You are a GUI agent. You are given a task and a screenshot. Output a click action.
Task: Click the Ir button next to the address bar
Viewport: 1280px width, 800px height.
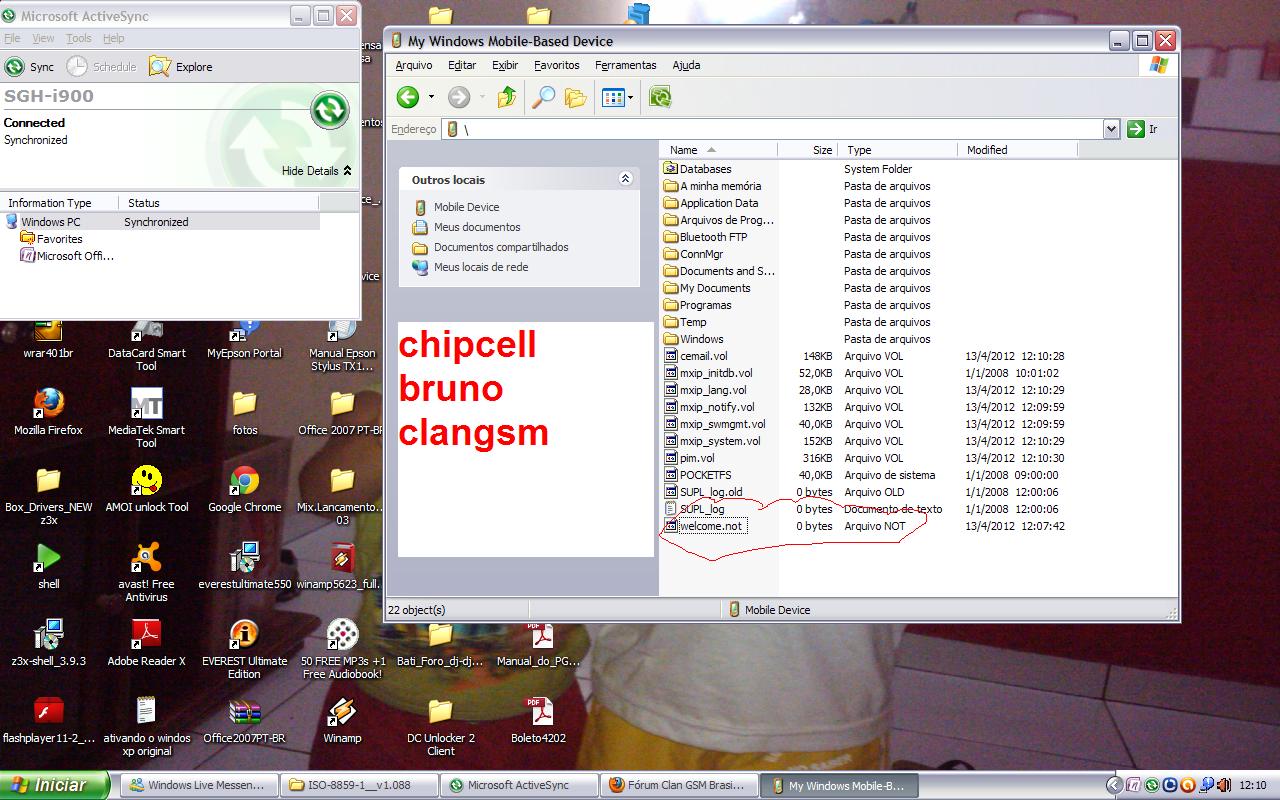(1142, 129)
